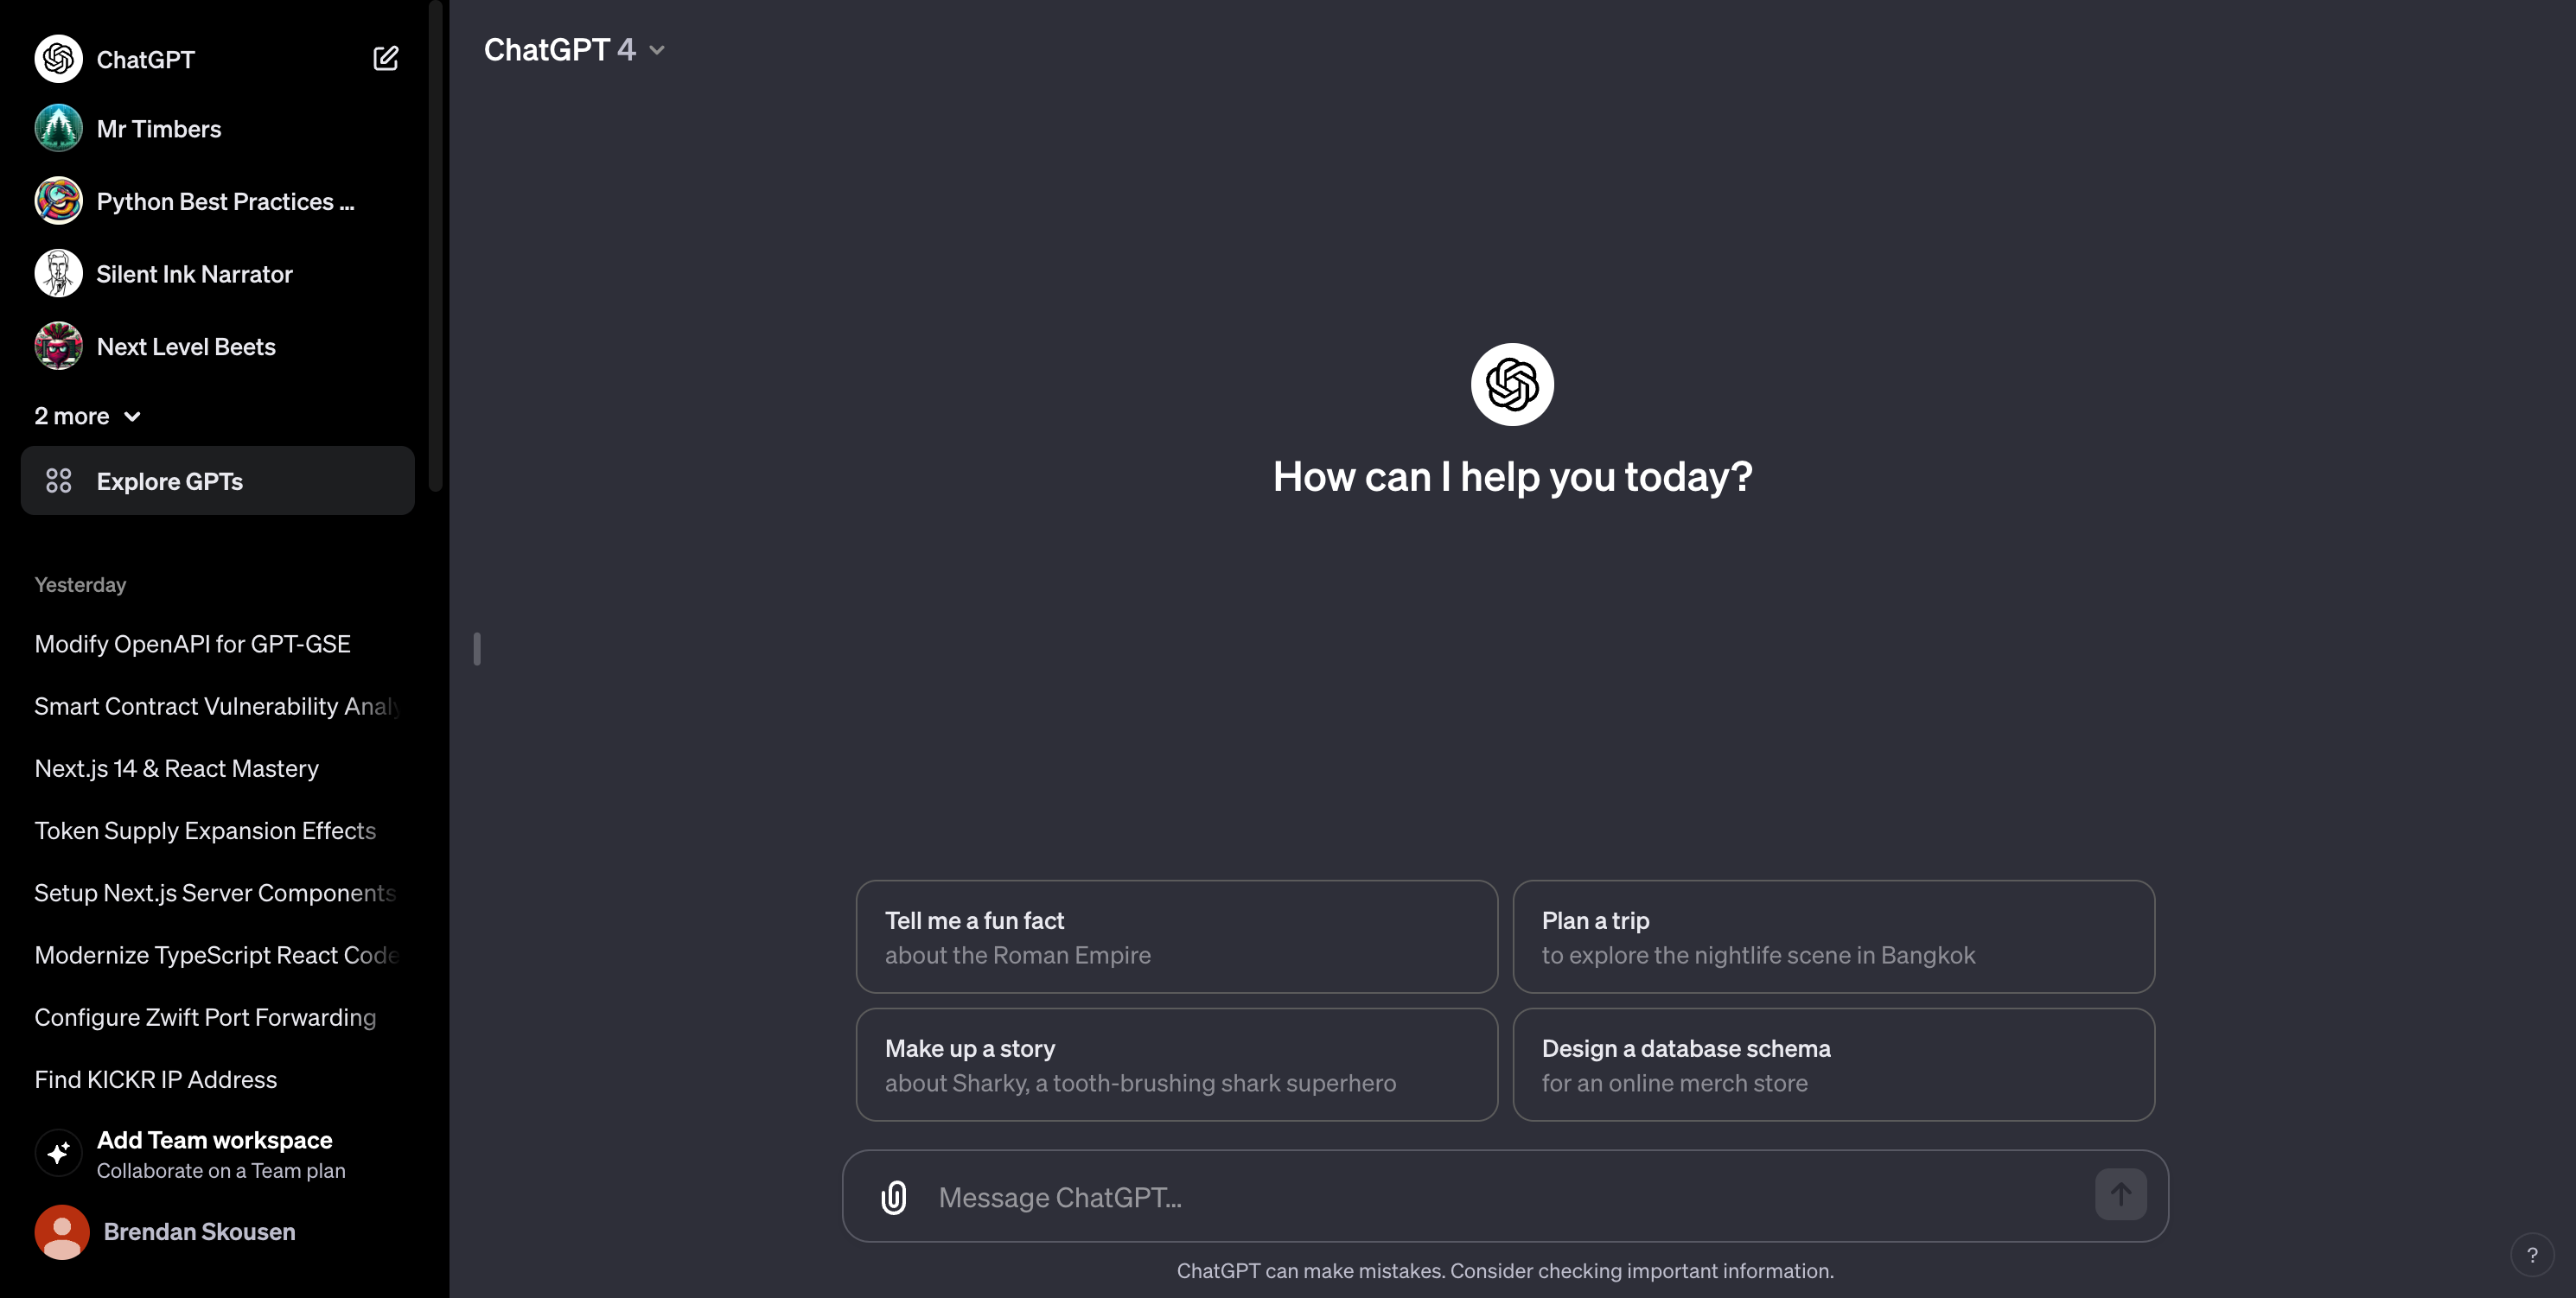Viewport: 2576px width, 1298px height.
Task: Click the Silent Ink Narrator avatar
Action: click(x=58, y=274)
